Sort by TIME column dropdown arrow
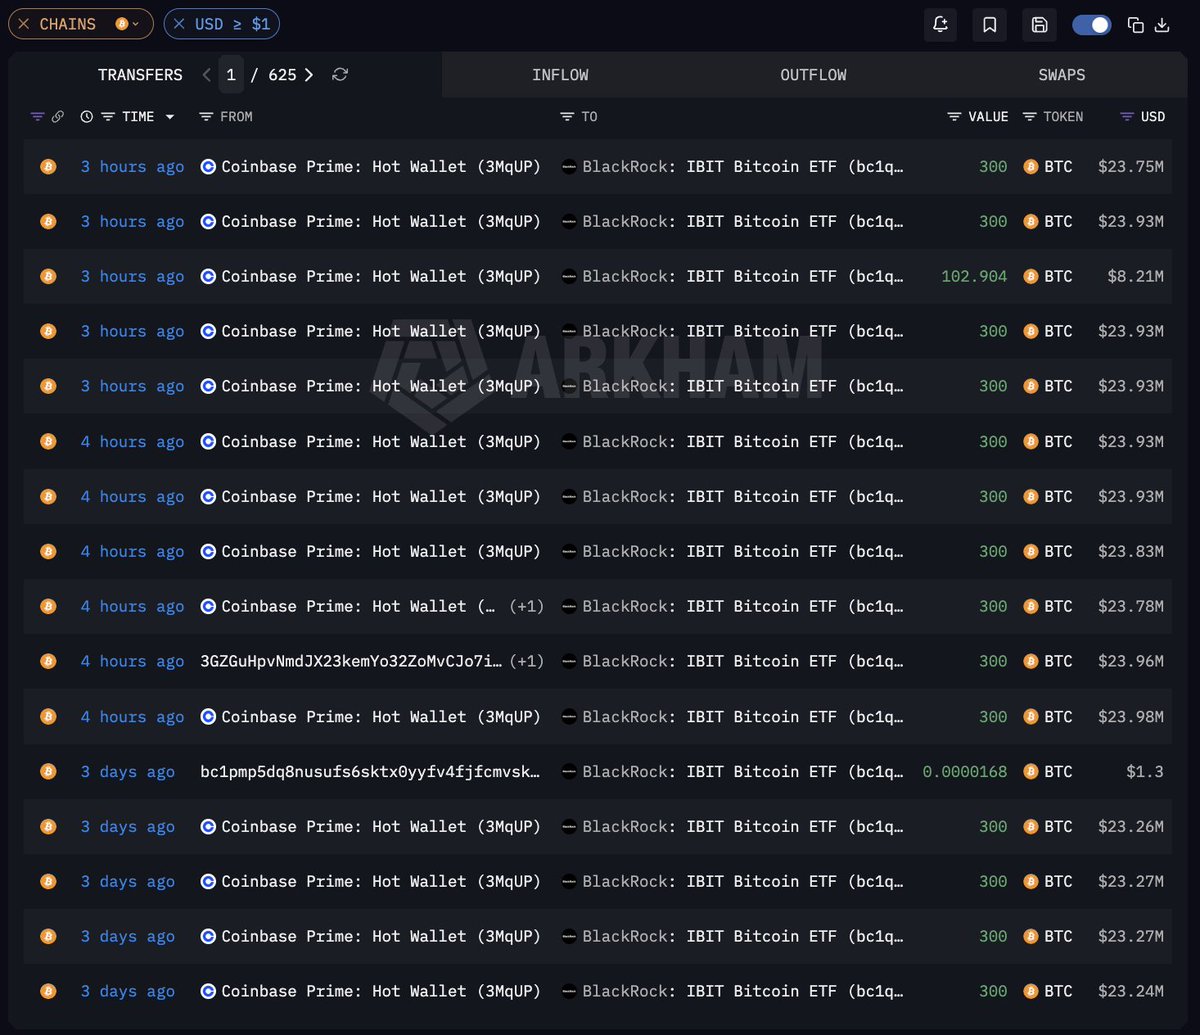Viewport: 1200px width, 1035px height. tap(170, 117)
